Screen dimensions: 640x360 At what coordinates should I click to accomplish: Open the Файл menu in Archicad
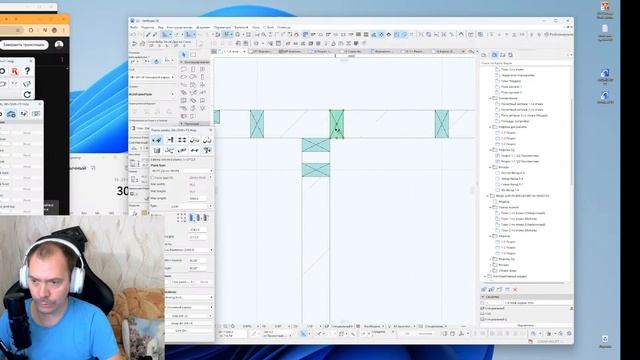[x=134, y=27]
